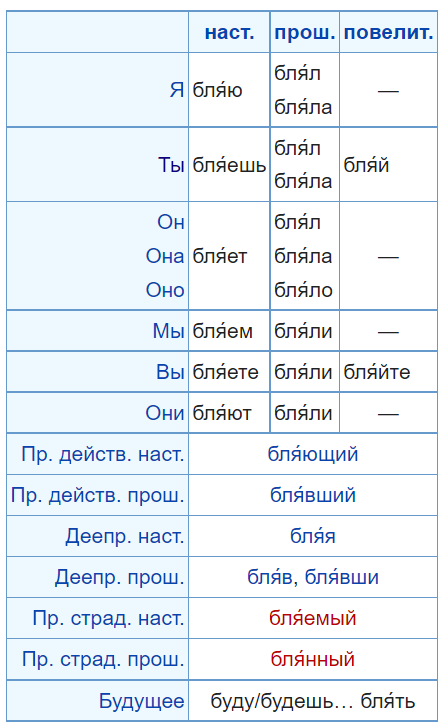Open the 'Он' pronoun link
The image size is (444, 728).
coord(171,222)
